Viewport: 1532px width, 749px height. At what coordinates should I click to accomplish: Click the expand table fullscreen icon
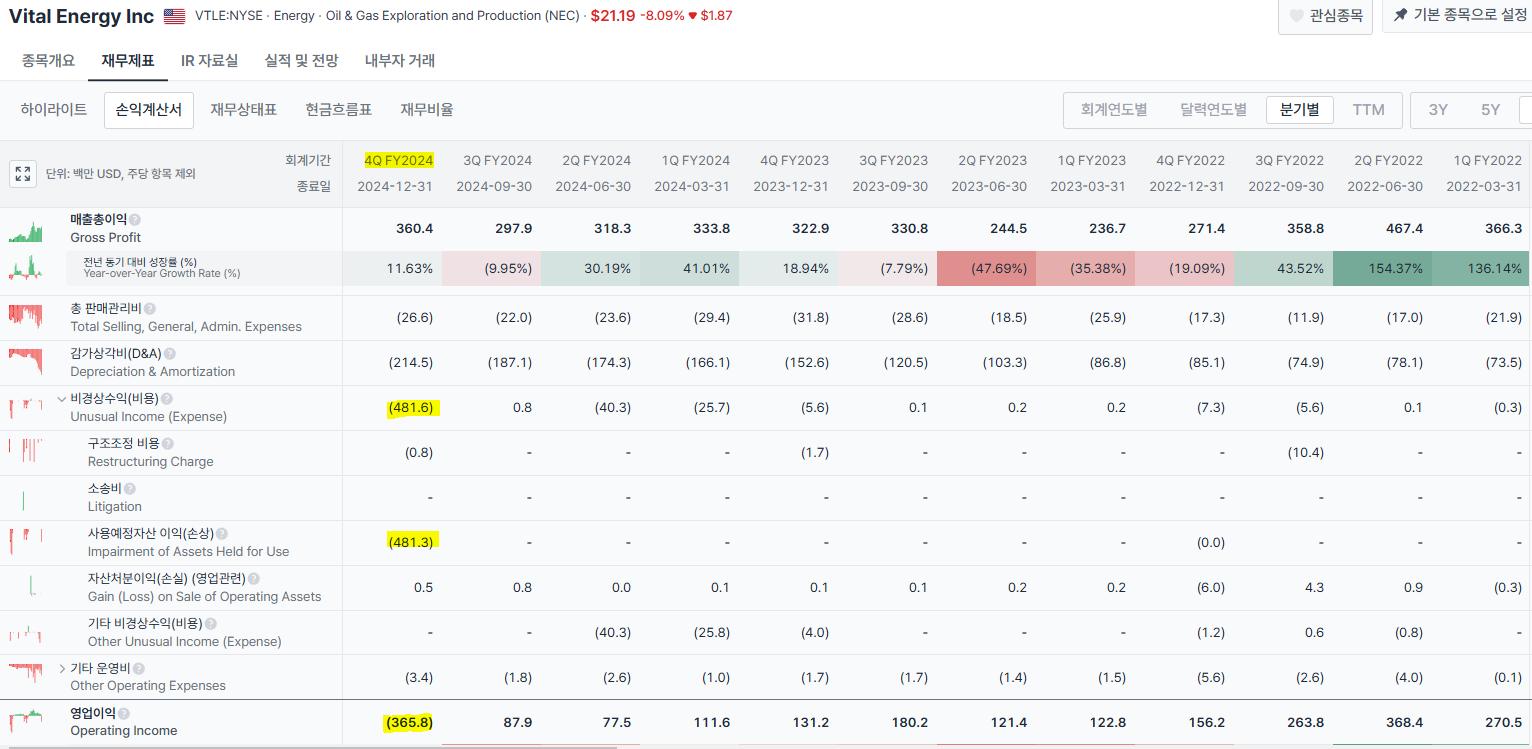tap(23, 174)
